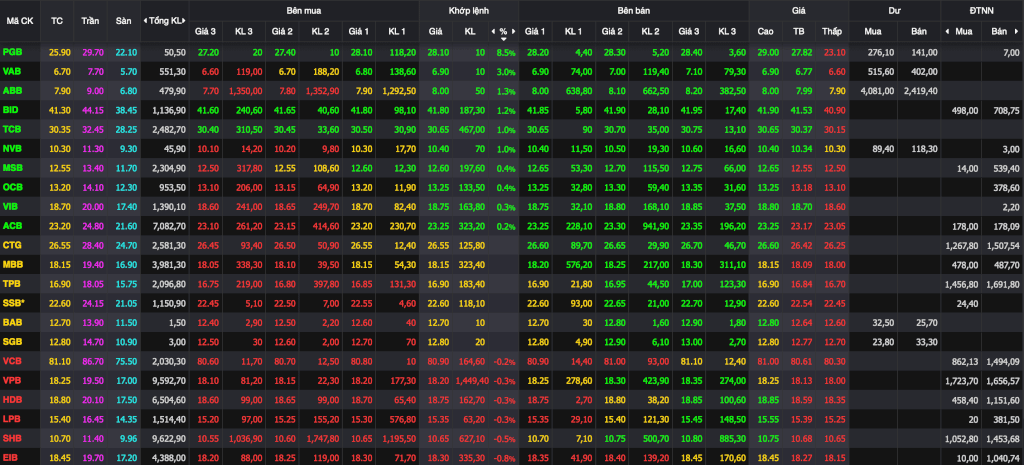
Task: Select TCB matched volume 467,00
Action: point(473,129)
